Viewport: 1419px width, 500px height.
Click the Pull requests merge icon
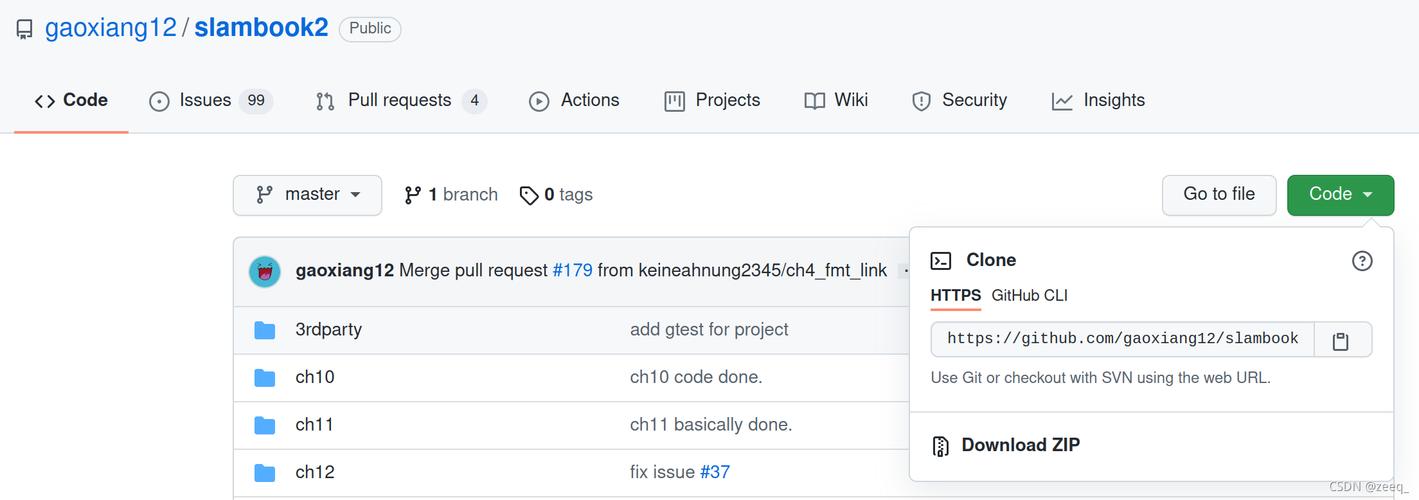coord(325,101)
